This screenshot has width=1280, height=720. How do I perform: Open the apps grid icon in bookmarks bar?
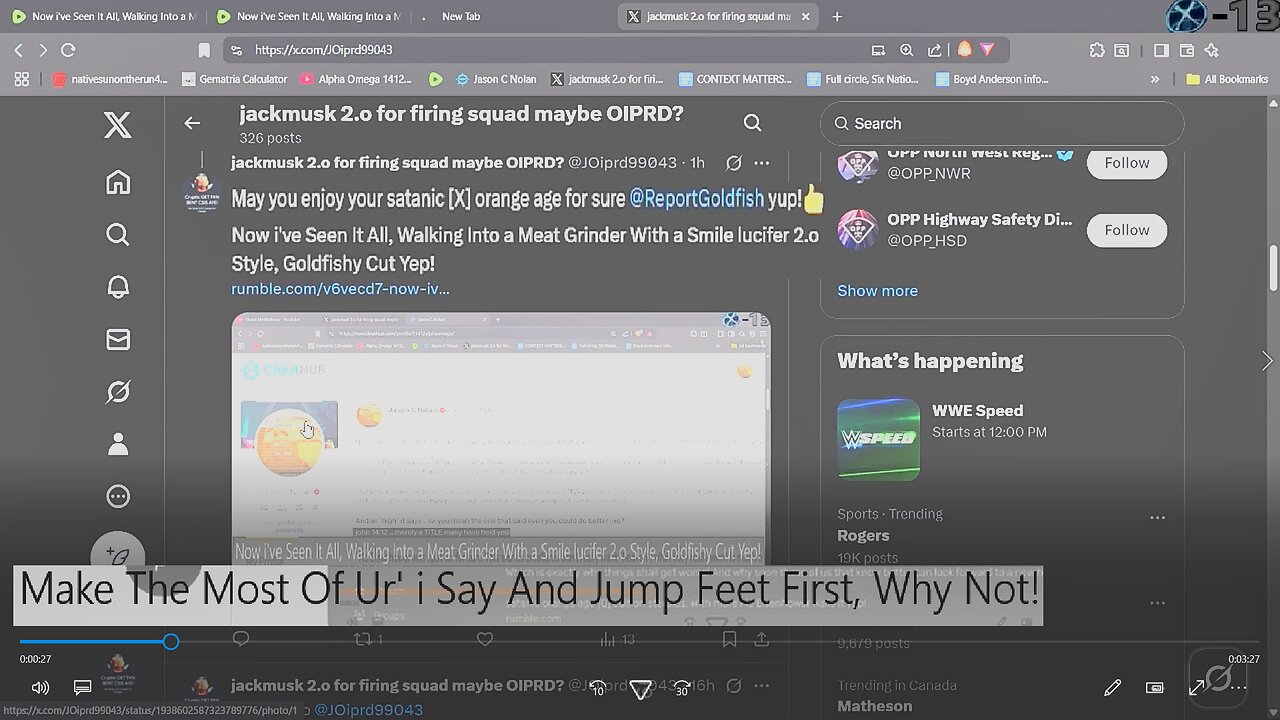point(21,79)
